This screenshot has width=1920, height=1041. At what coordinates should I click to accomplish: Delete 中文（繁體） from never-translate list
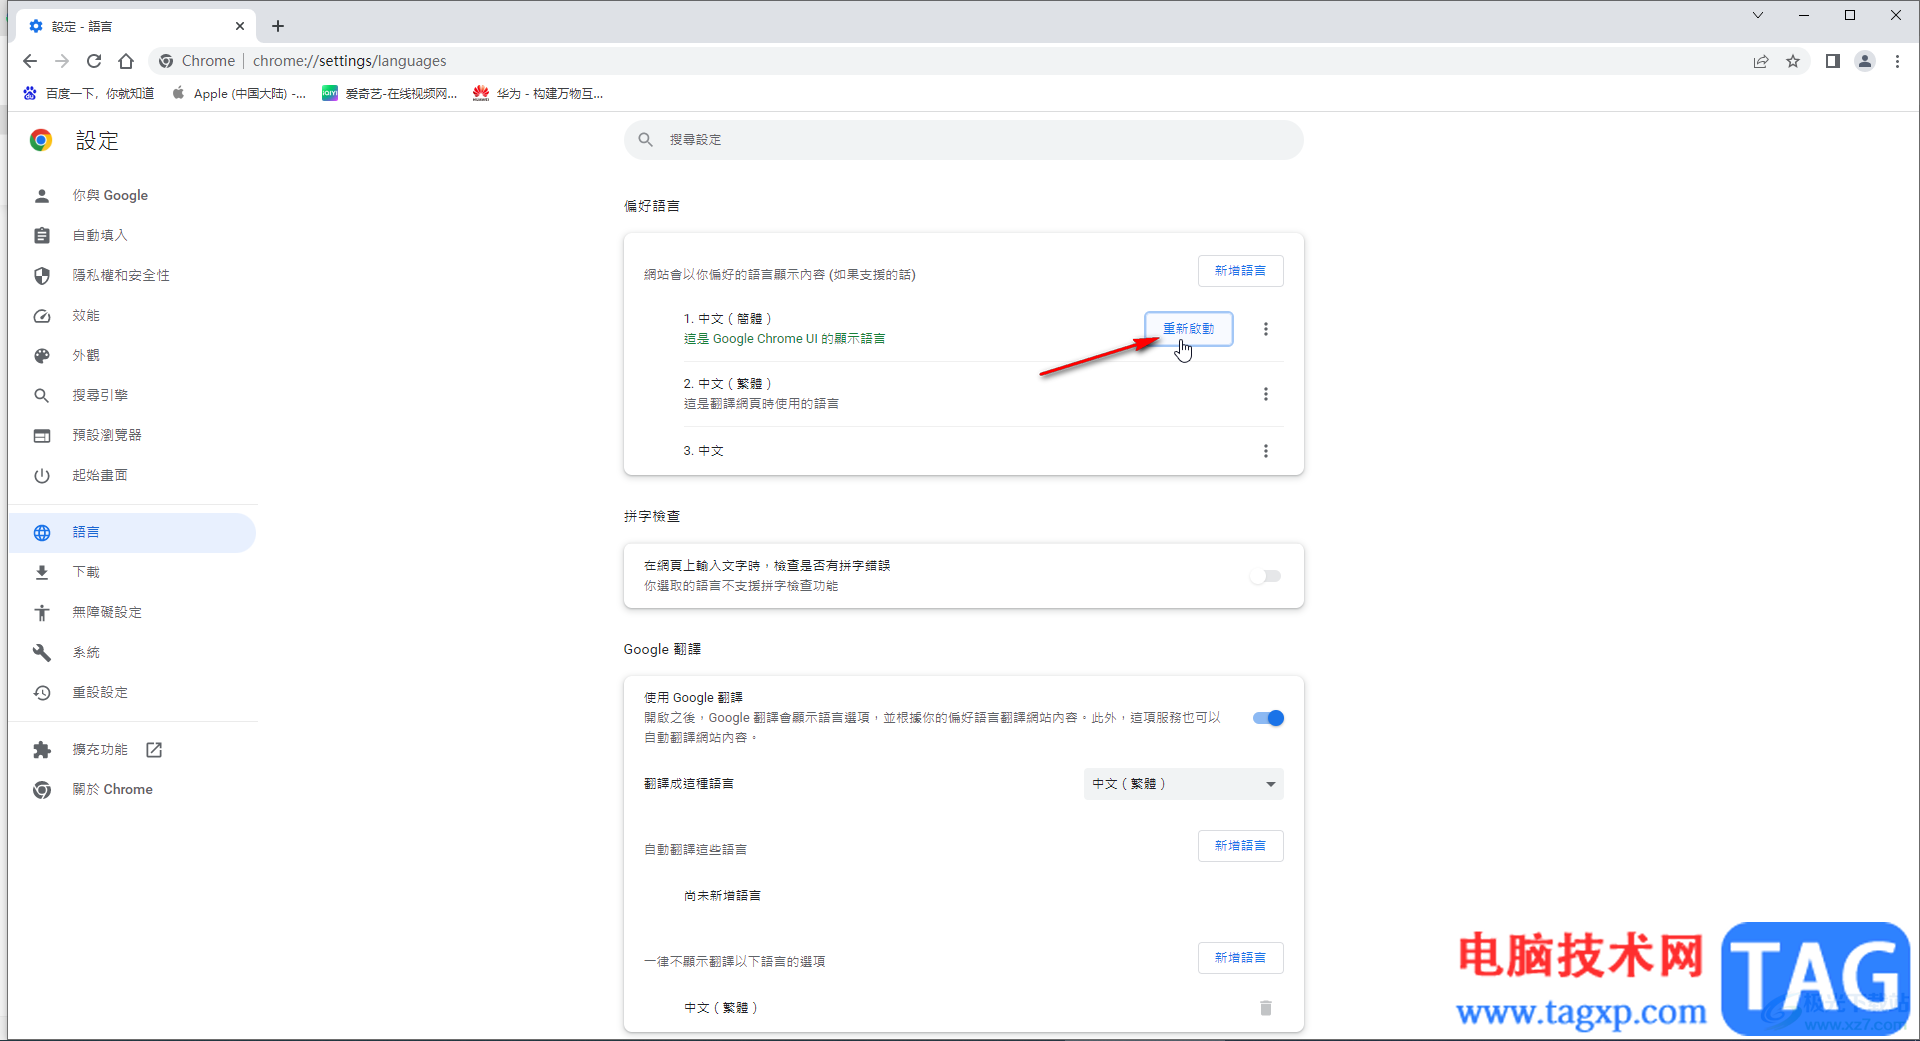(x=1266, y=1008)
